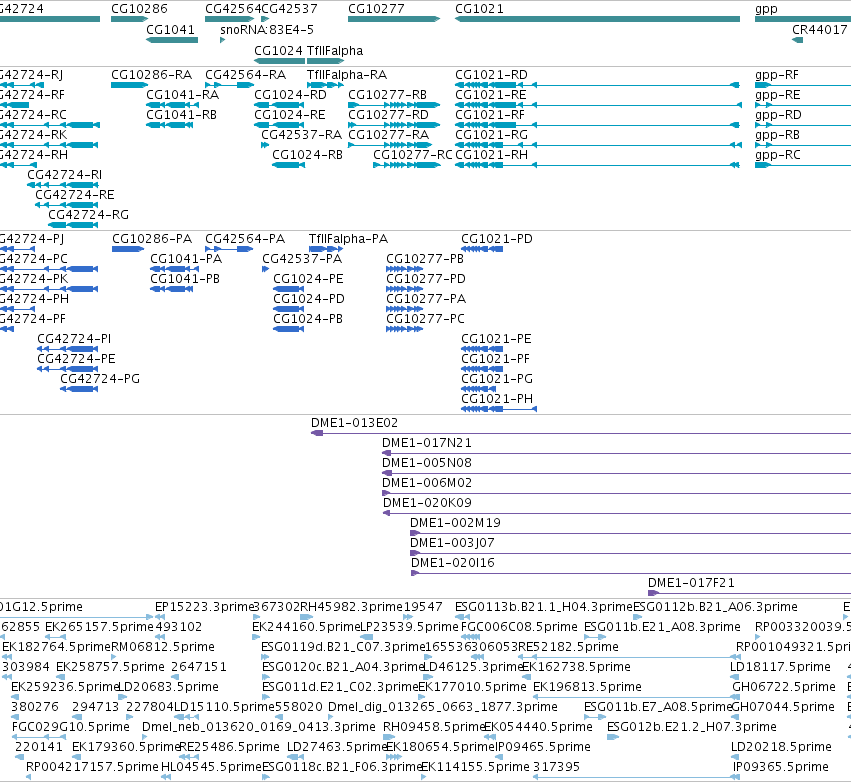Select the long CG1021 gene bar
The height and width of the screenshot is (782, 851).
[597, 19]
